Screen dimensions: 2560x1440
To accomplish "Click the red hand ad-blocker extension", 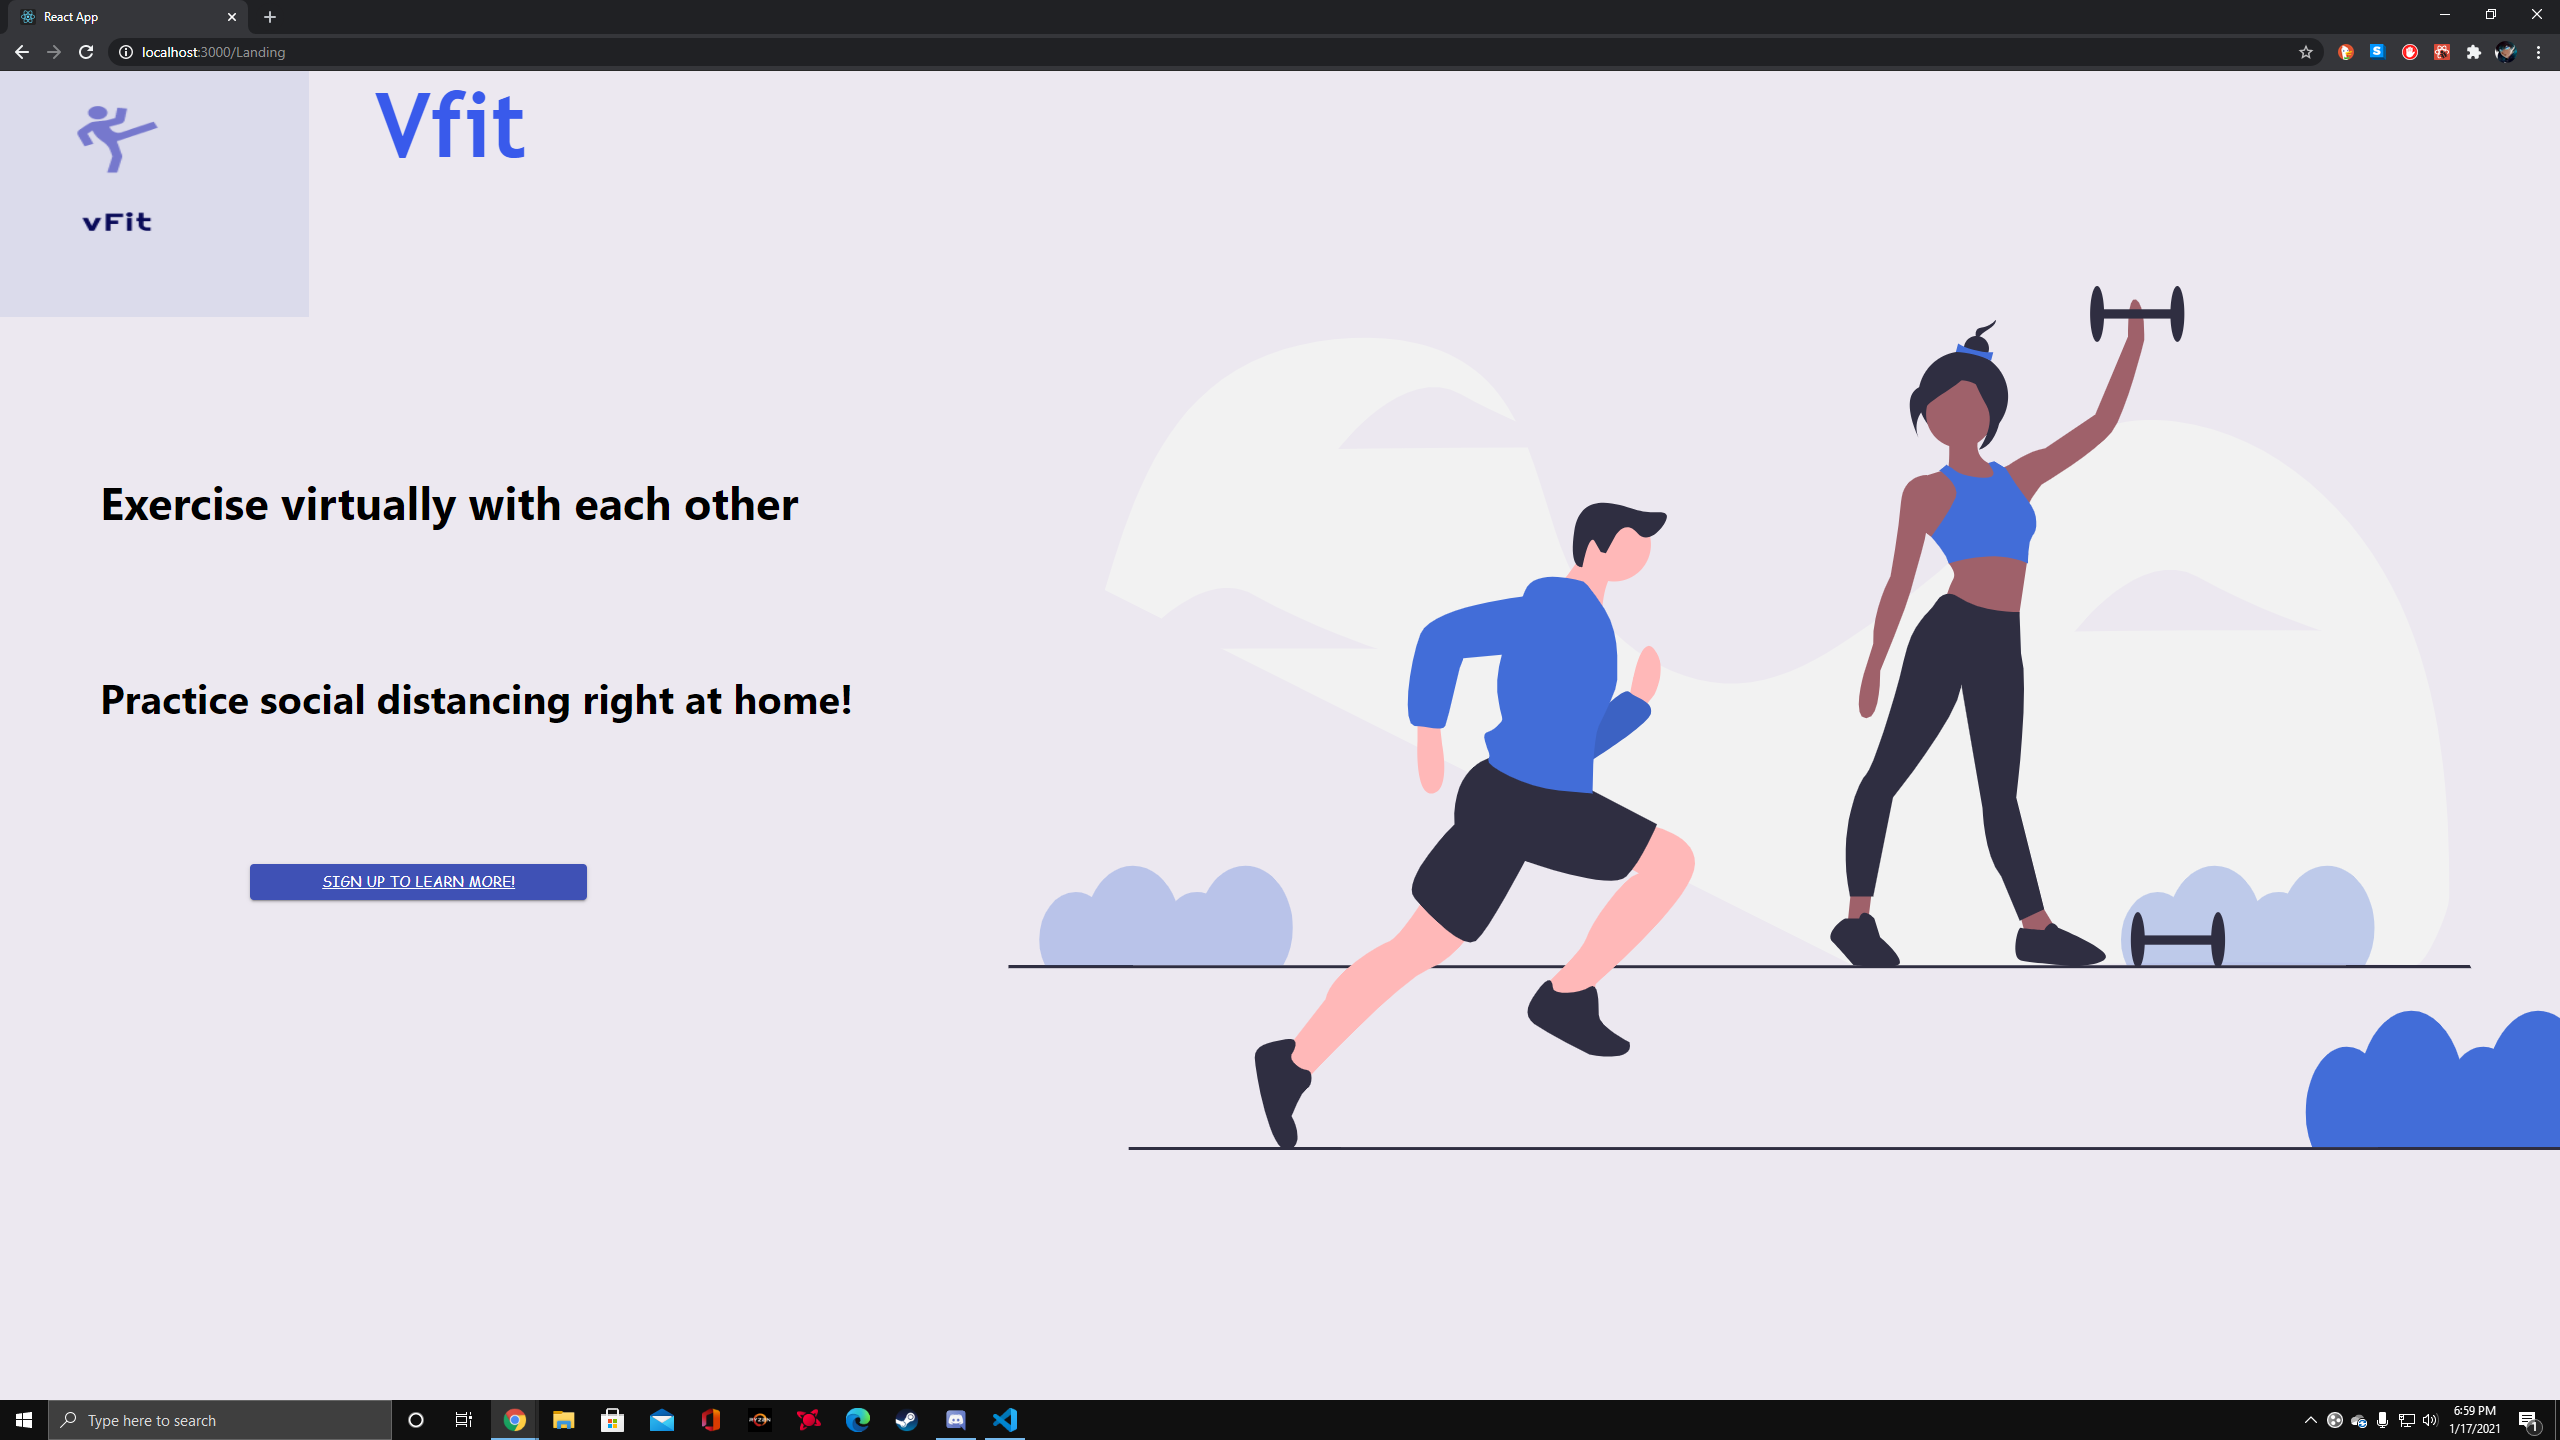I will point(2410,52).
